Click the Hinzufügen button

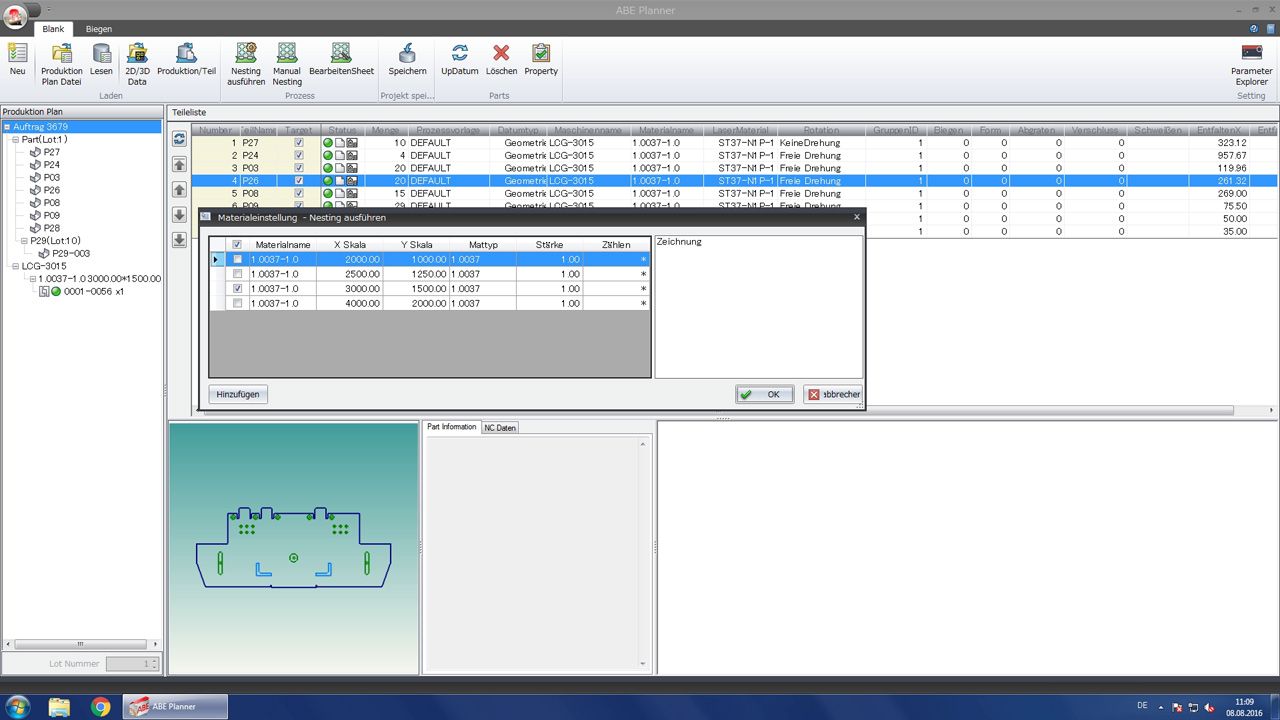pyautogui.click(x=238, y=394)
